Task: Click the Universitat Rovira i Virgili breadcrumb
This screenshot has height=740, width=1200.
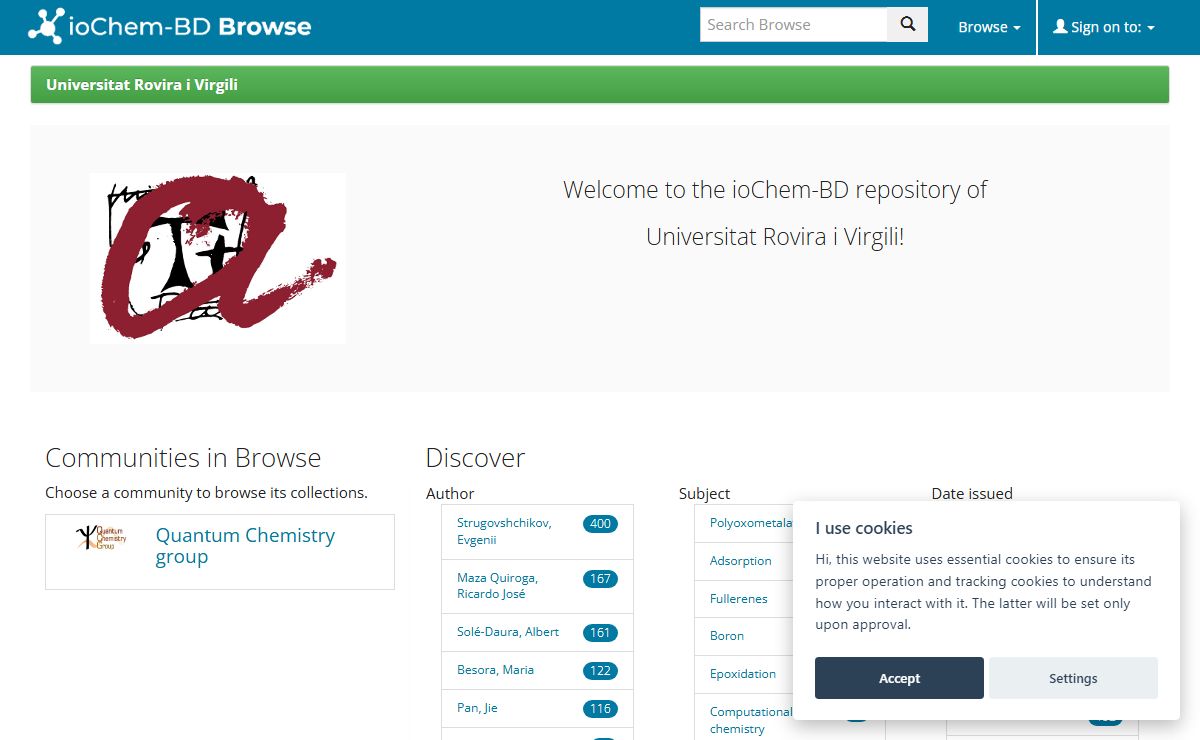Action: point(142,85)
